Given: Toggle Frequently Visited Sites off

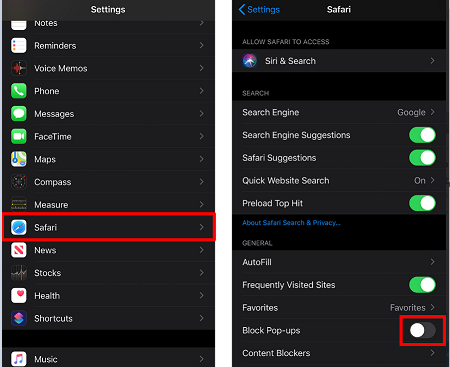Looking at the screenshot, I should coord(422,285).
